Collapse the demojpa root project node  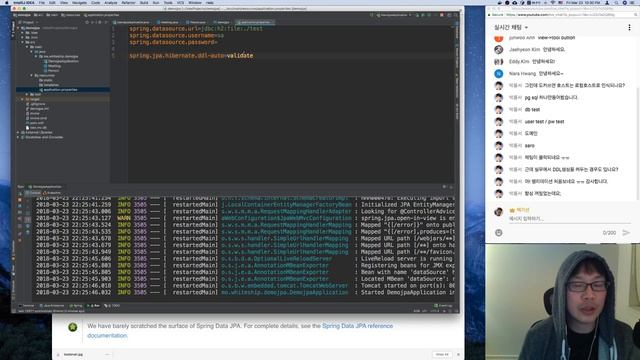tap(19, 28)
